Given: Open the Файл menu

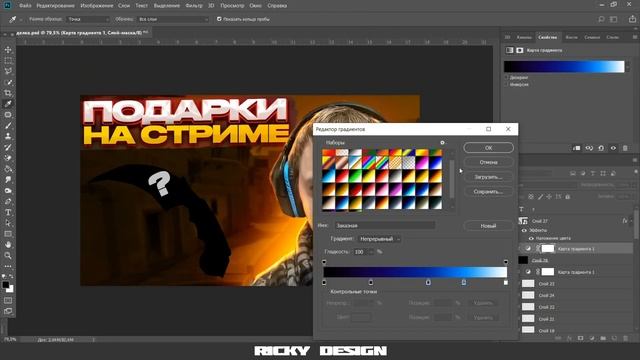Looking at the screenshot, I should (x=25, y=6).
